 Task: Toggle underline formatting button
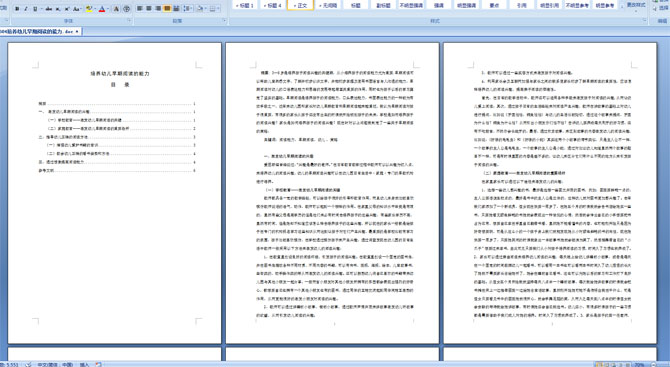(35, 9)
